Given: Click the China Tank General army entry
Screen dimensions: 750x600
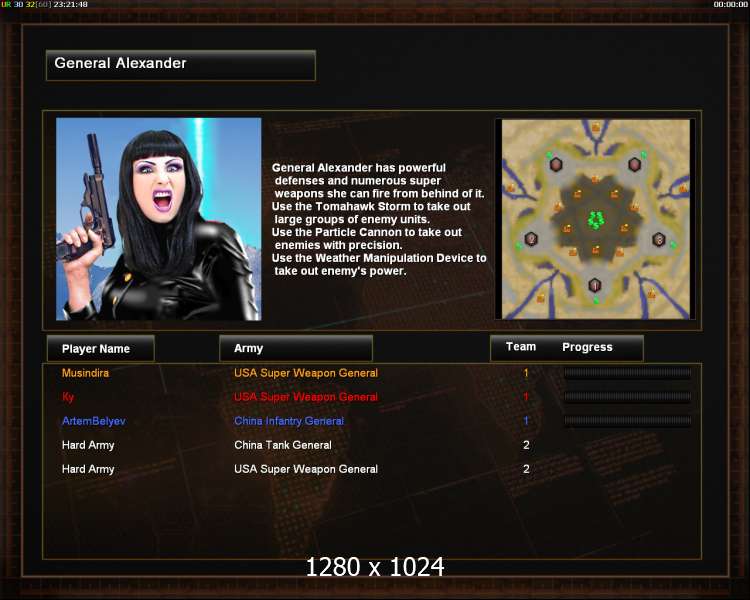Looking at the screenshot, I should coord(283,445).
